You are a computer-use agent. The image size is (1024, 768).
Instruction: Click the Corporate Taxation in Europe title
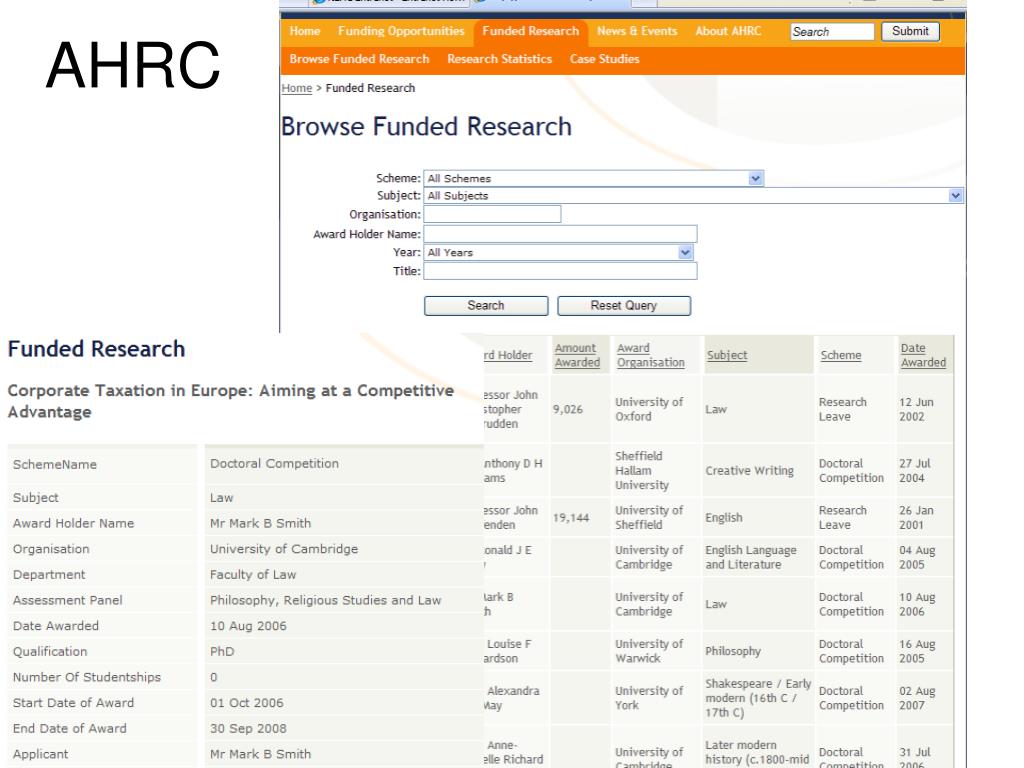[x=231, y=401]
